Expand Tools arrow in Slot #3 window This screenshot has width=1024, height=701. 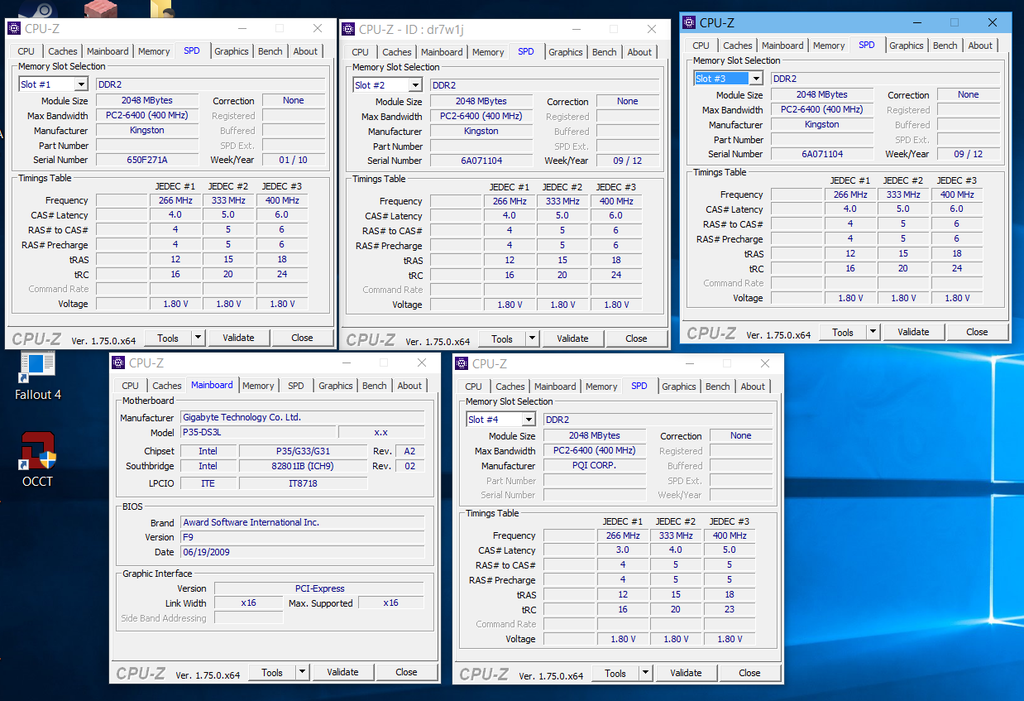873,332
